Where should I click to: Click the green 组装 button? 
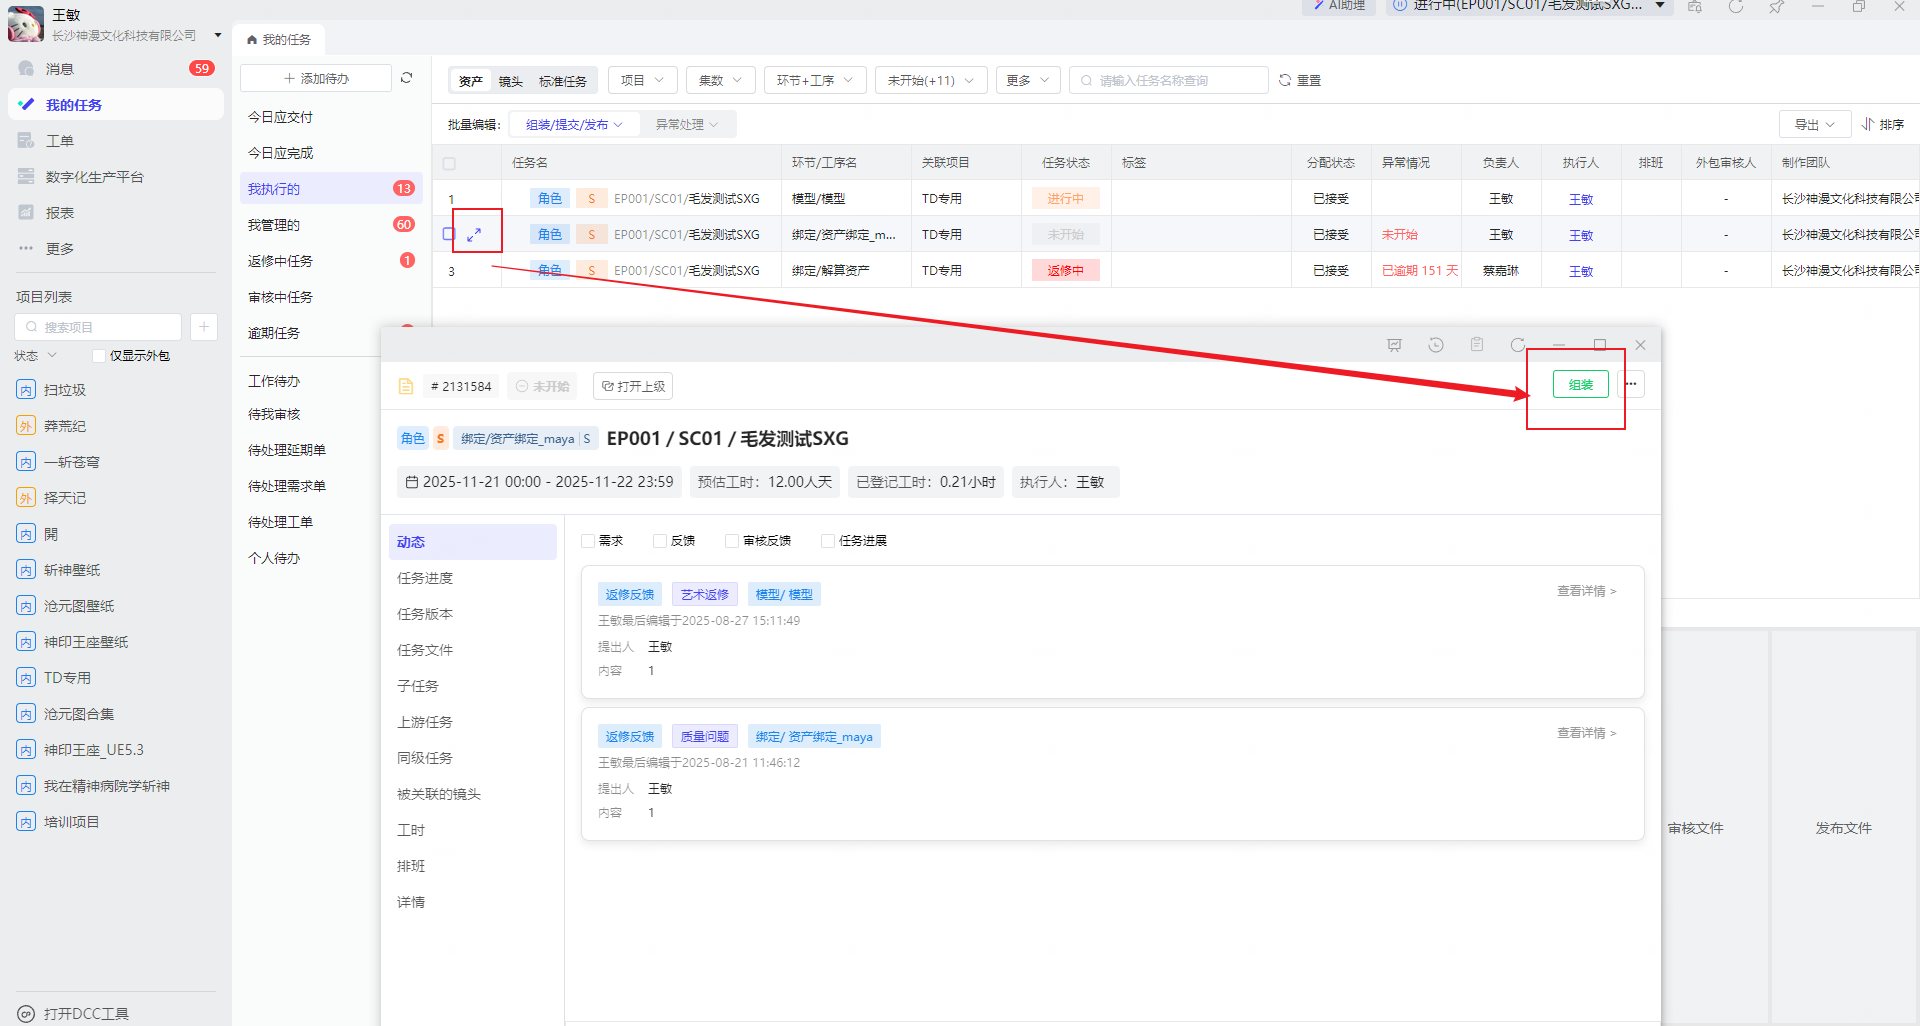[x=1580, y=384]
